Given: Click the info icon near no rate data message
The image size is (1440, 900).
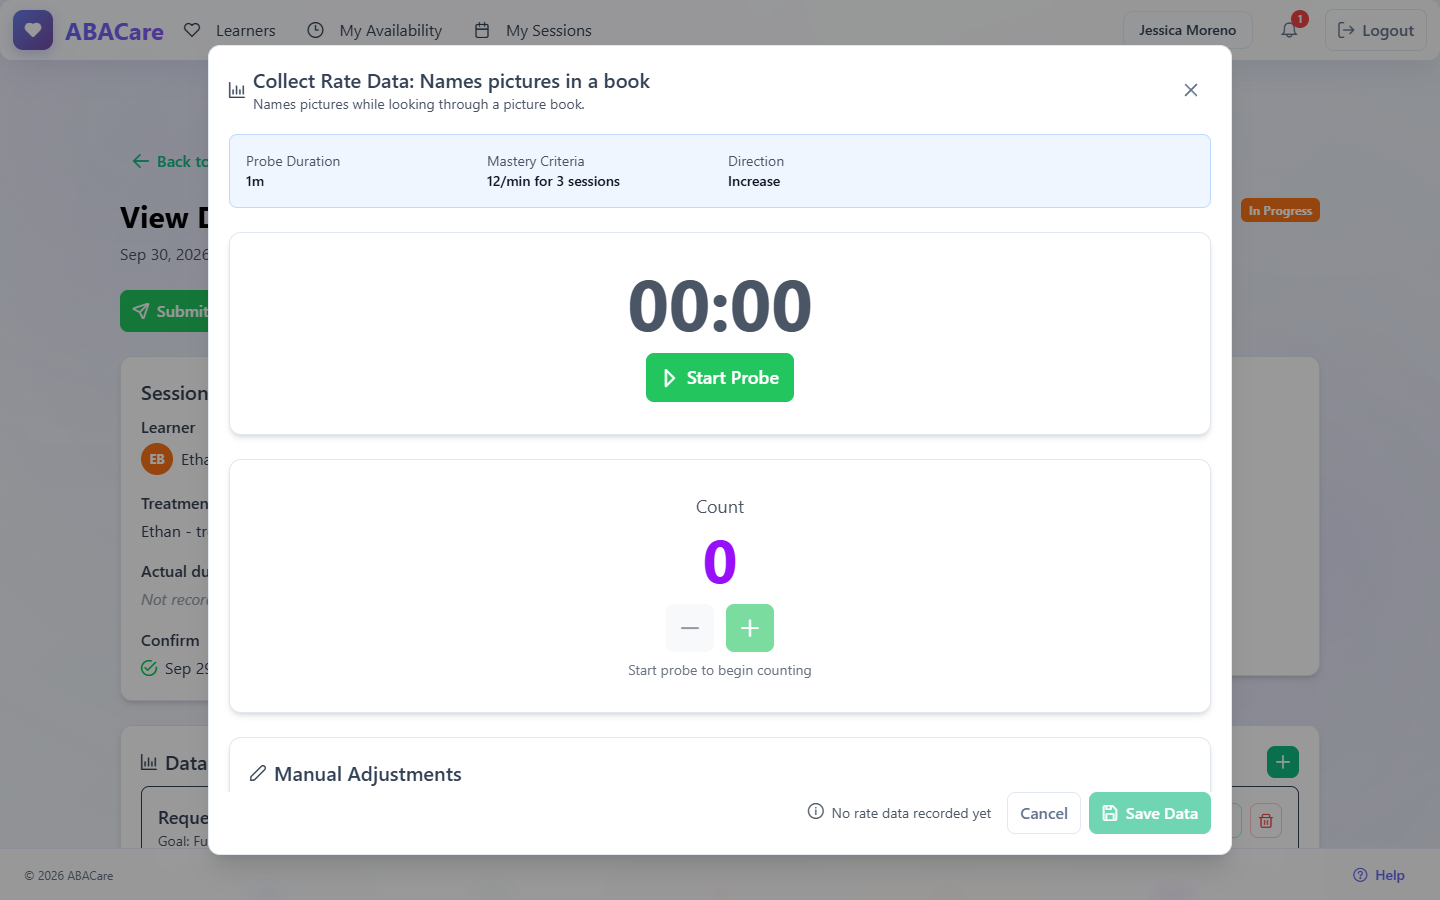Looking at the screenshot, I should 816,812.
